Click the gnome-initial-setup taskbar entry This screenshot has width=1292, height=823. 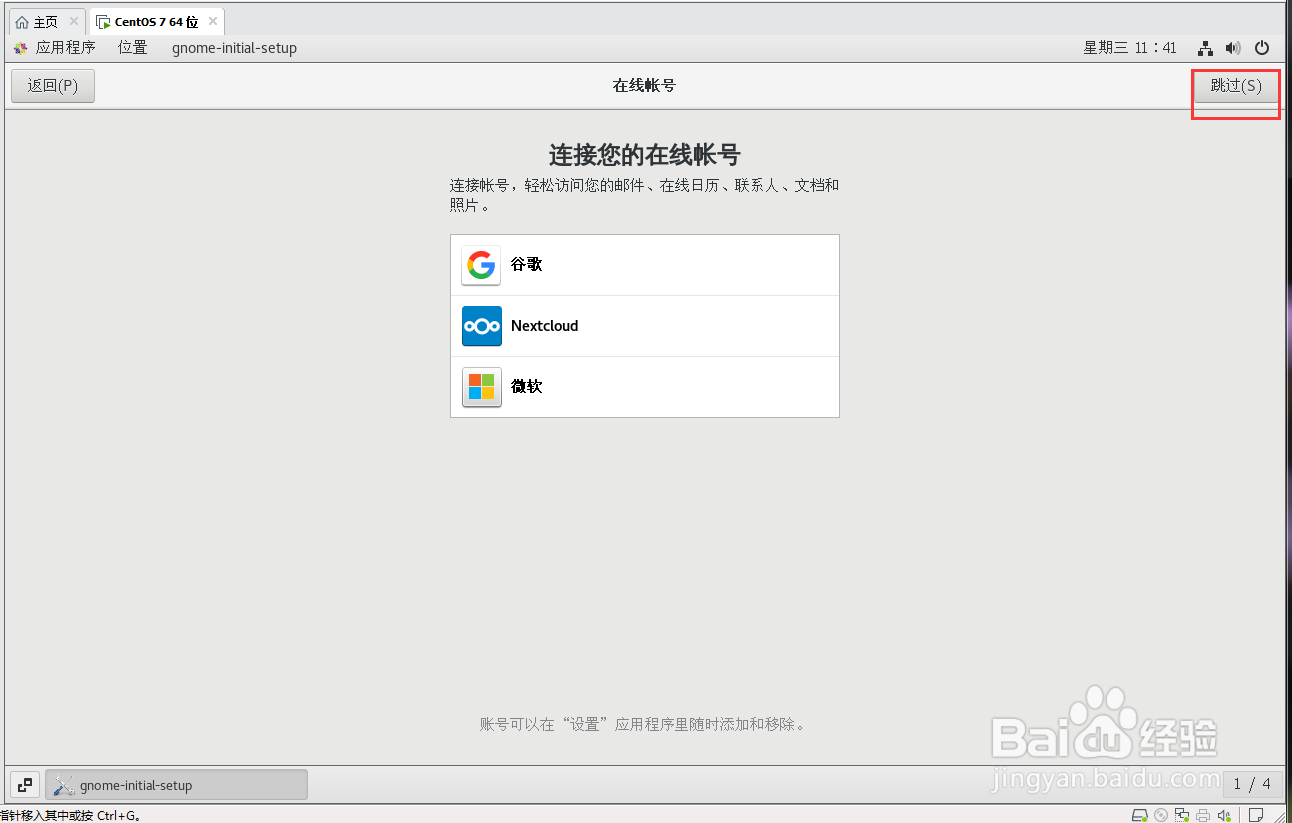tap(176, 784)
